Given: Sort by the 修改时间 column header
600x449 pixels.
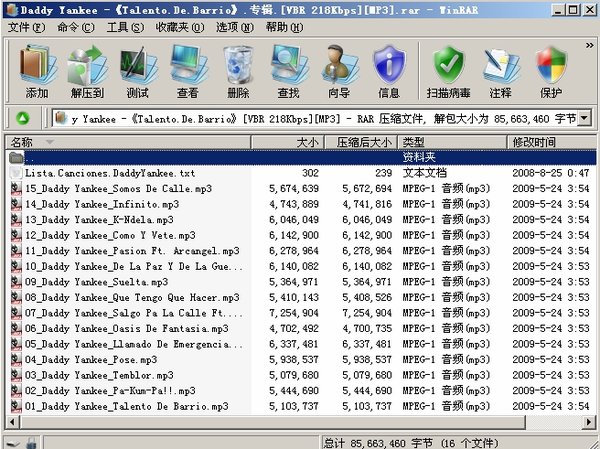Looking at the screenshot, I should pos(552,142).
